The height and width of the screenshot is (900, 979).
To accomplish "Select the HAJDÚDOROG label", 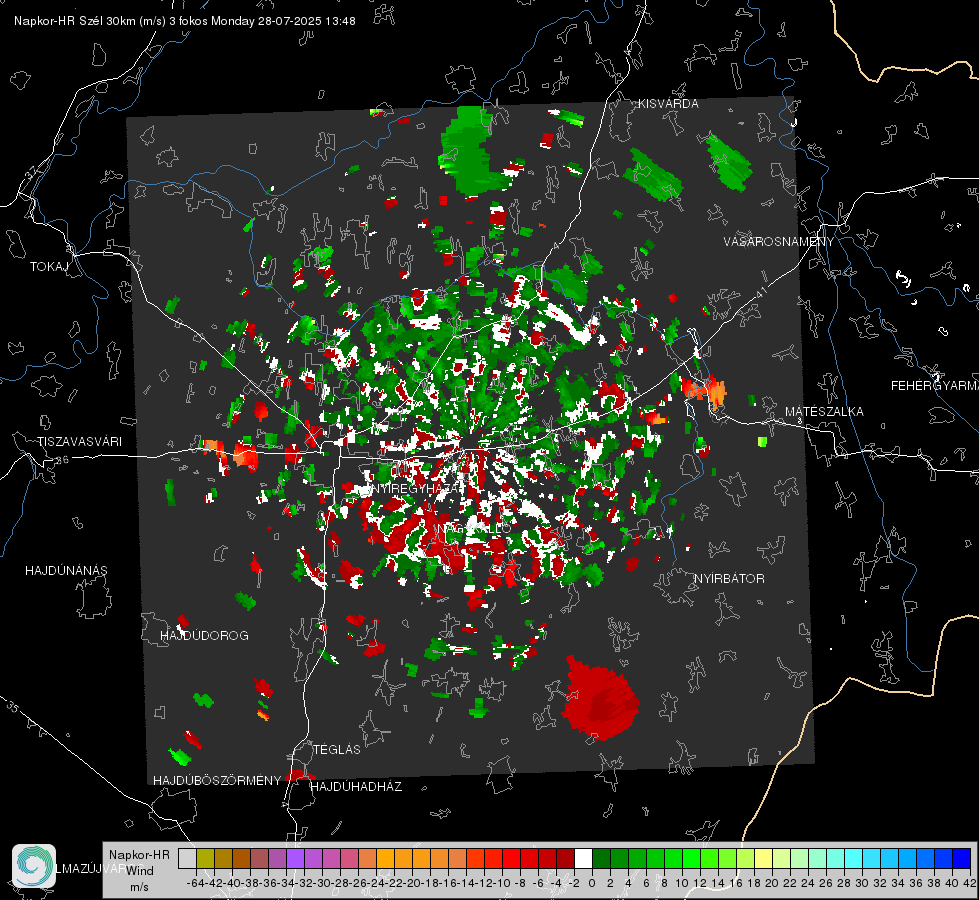I will tap(204, 635).
